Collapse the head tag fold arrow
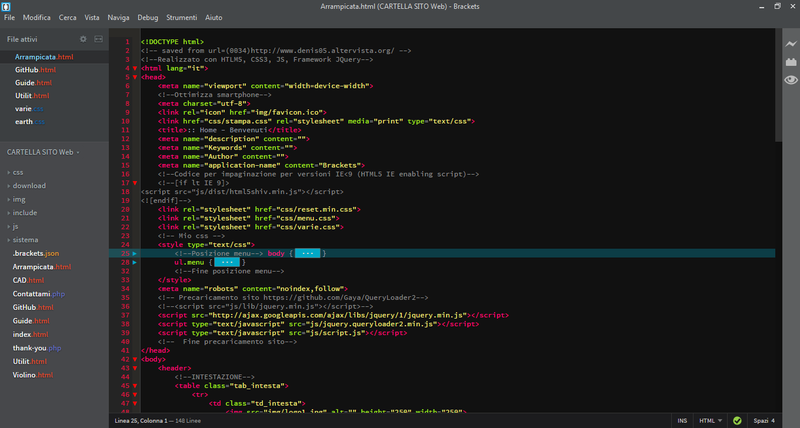800x428 pixels. pyautogui.click(x=133, y=76)
